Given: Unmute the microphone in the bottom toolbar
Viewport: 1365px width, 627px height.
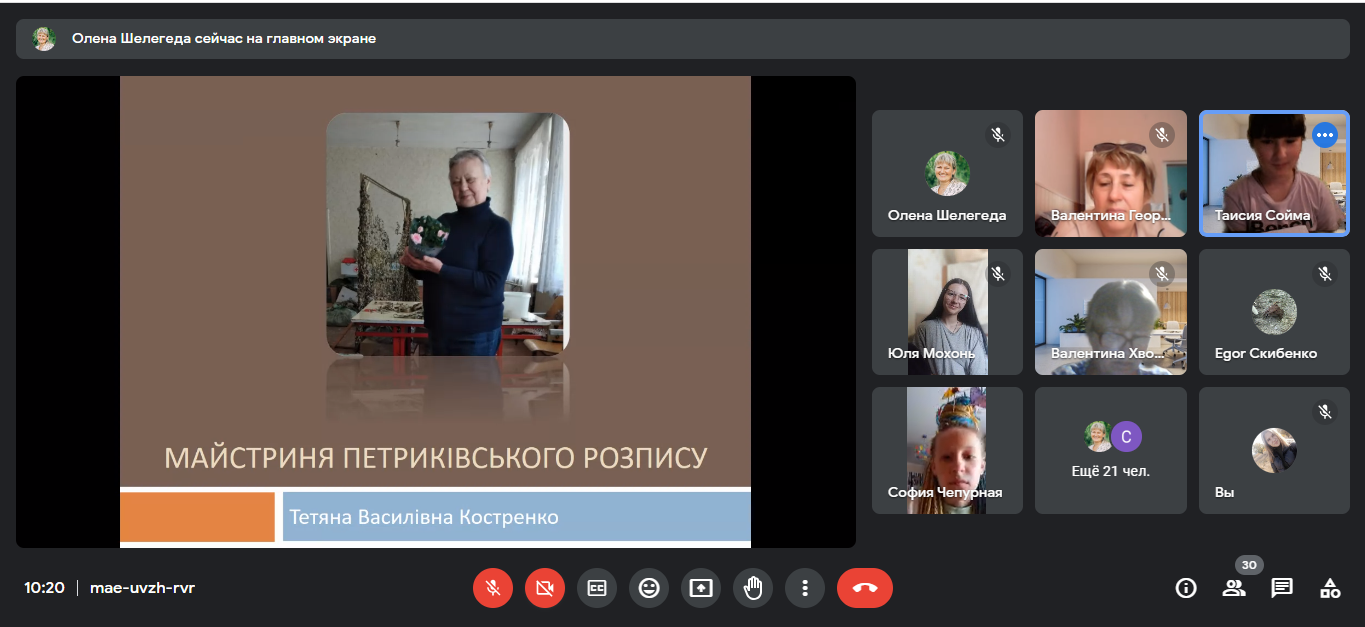Looking at the screenshot, I should [492, 588].
